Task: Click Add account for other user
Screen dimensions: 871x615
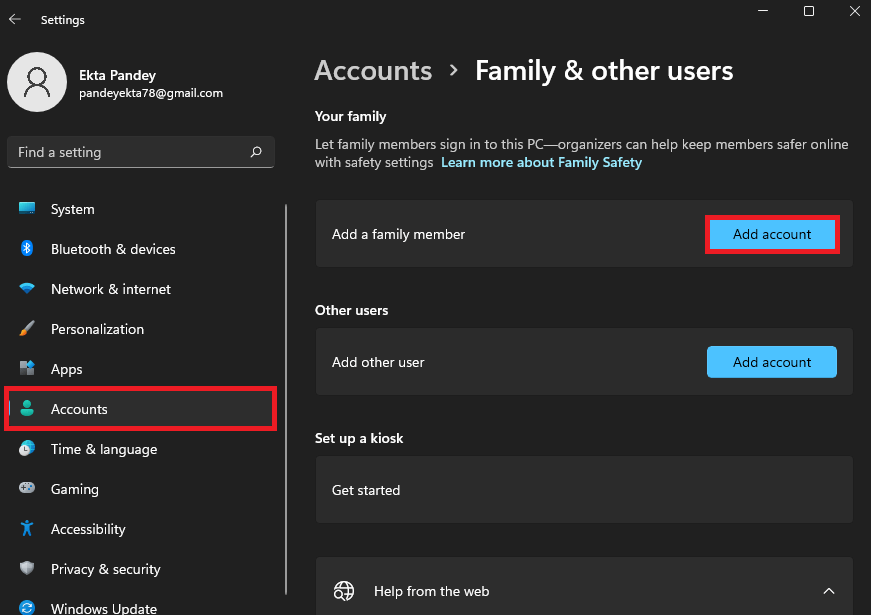Action: pyautogui.click(x=771, y=362)
